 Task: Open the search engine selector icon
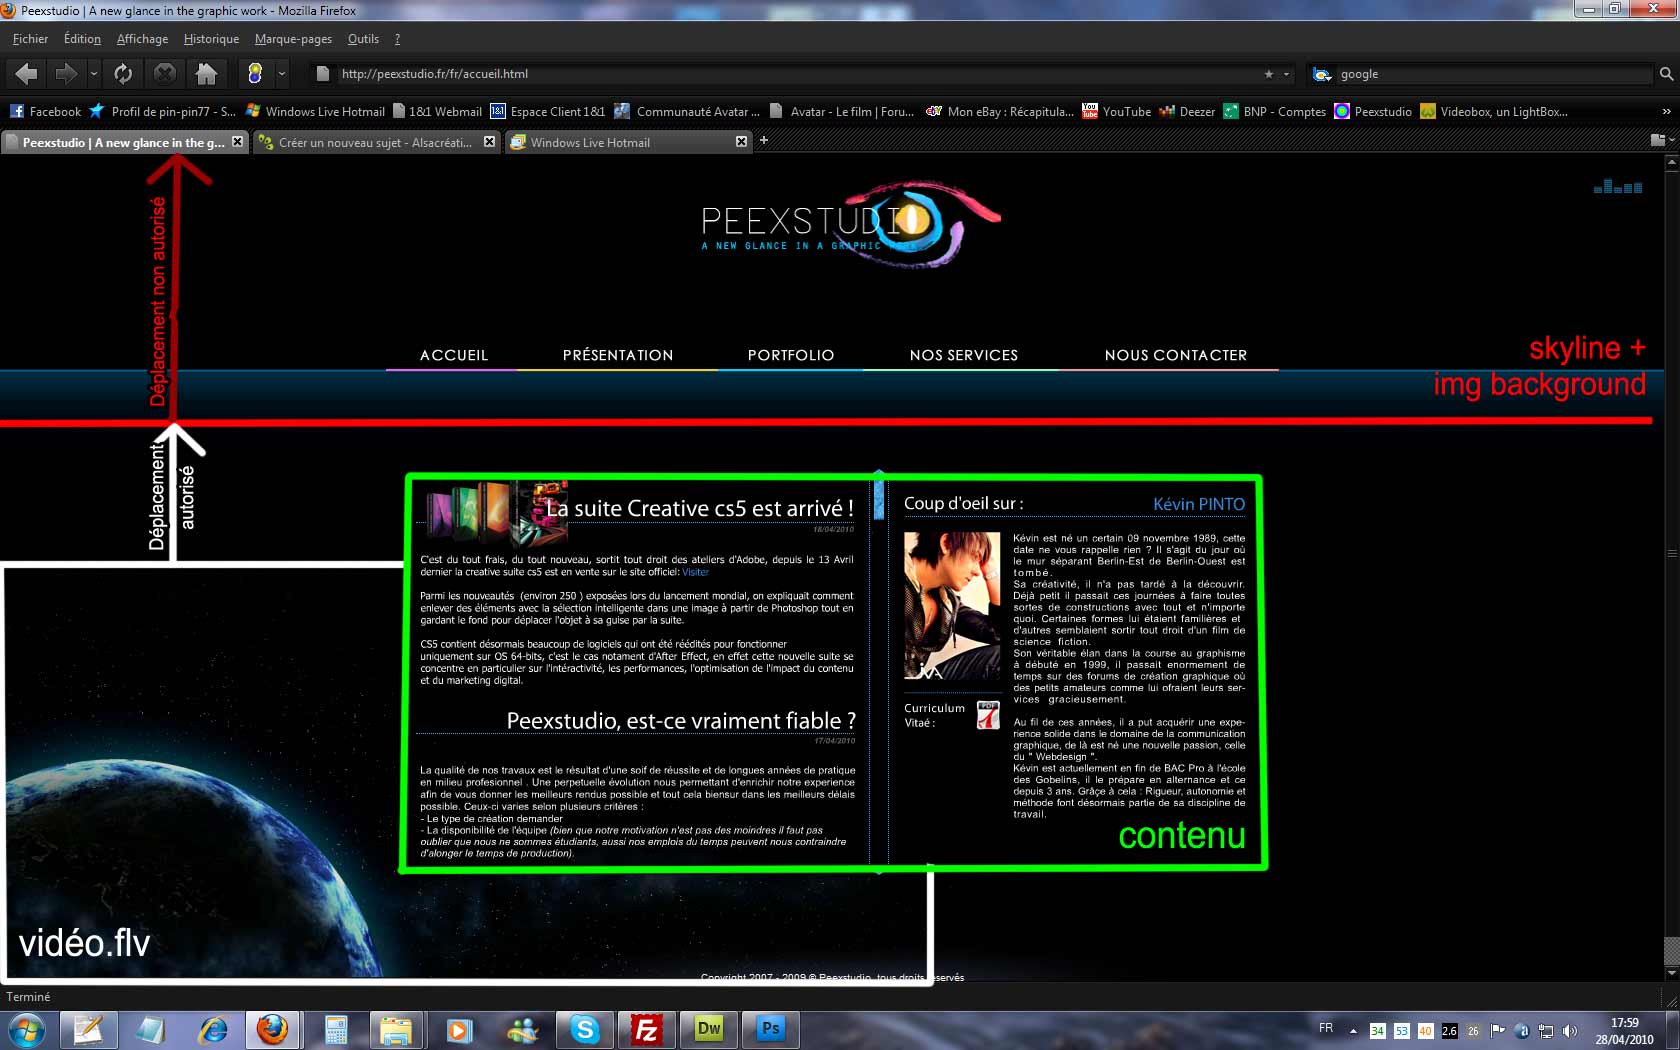tap(1322, 74)
